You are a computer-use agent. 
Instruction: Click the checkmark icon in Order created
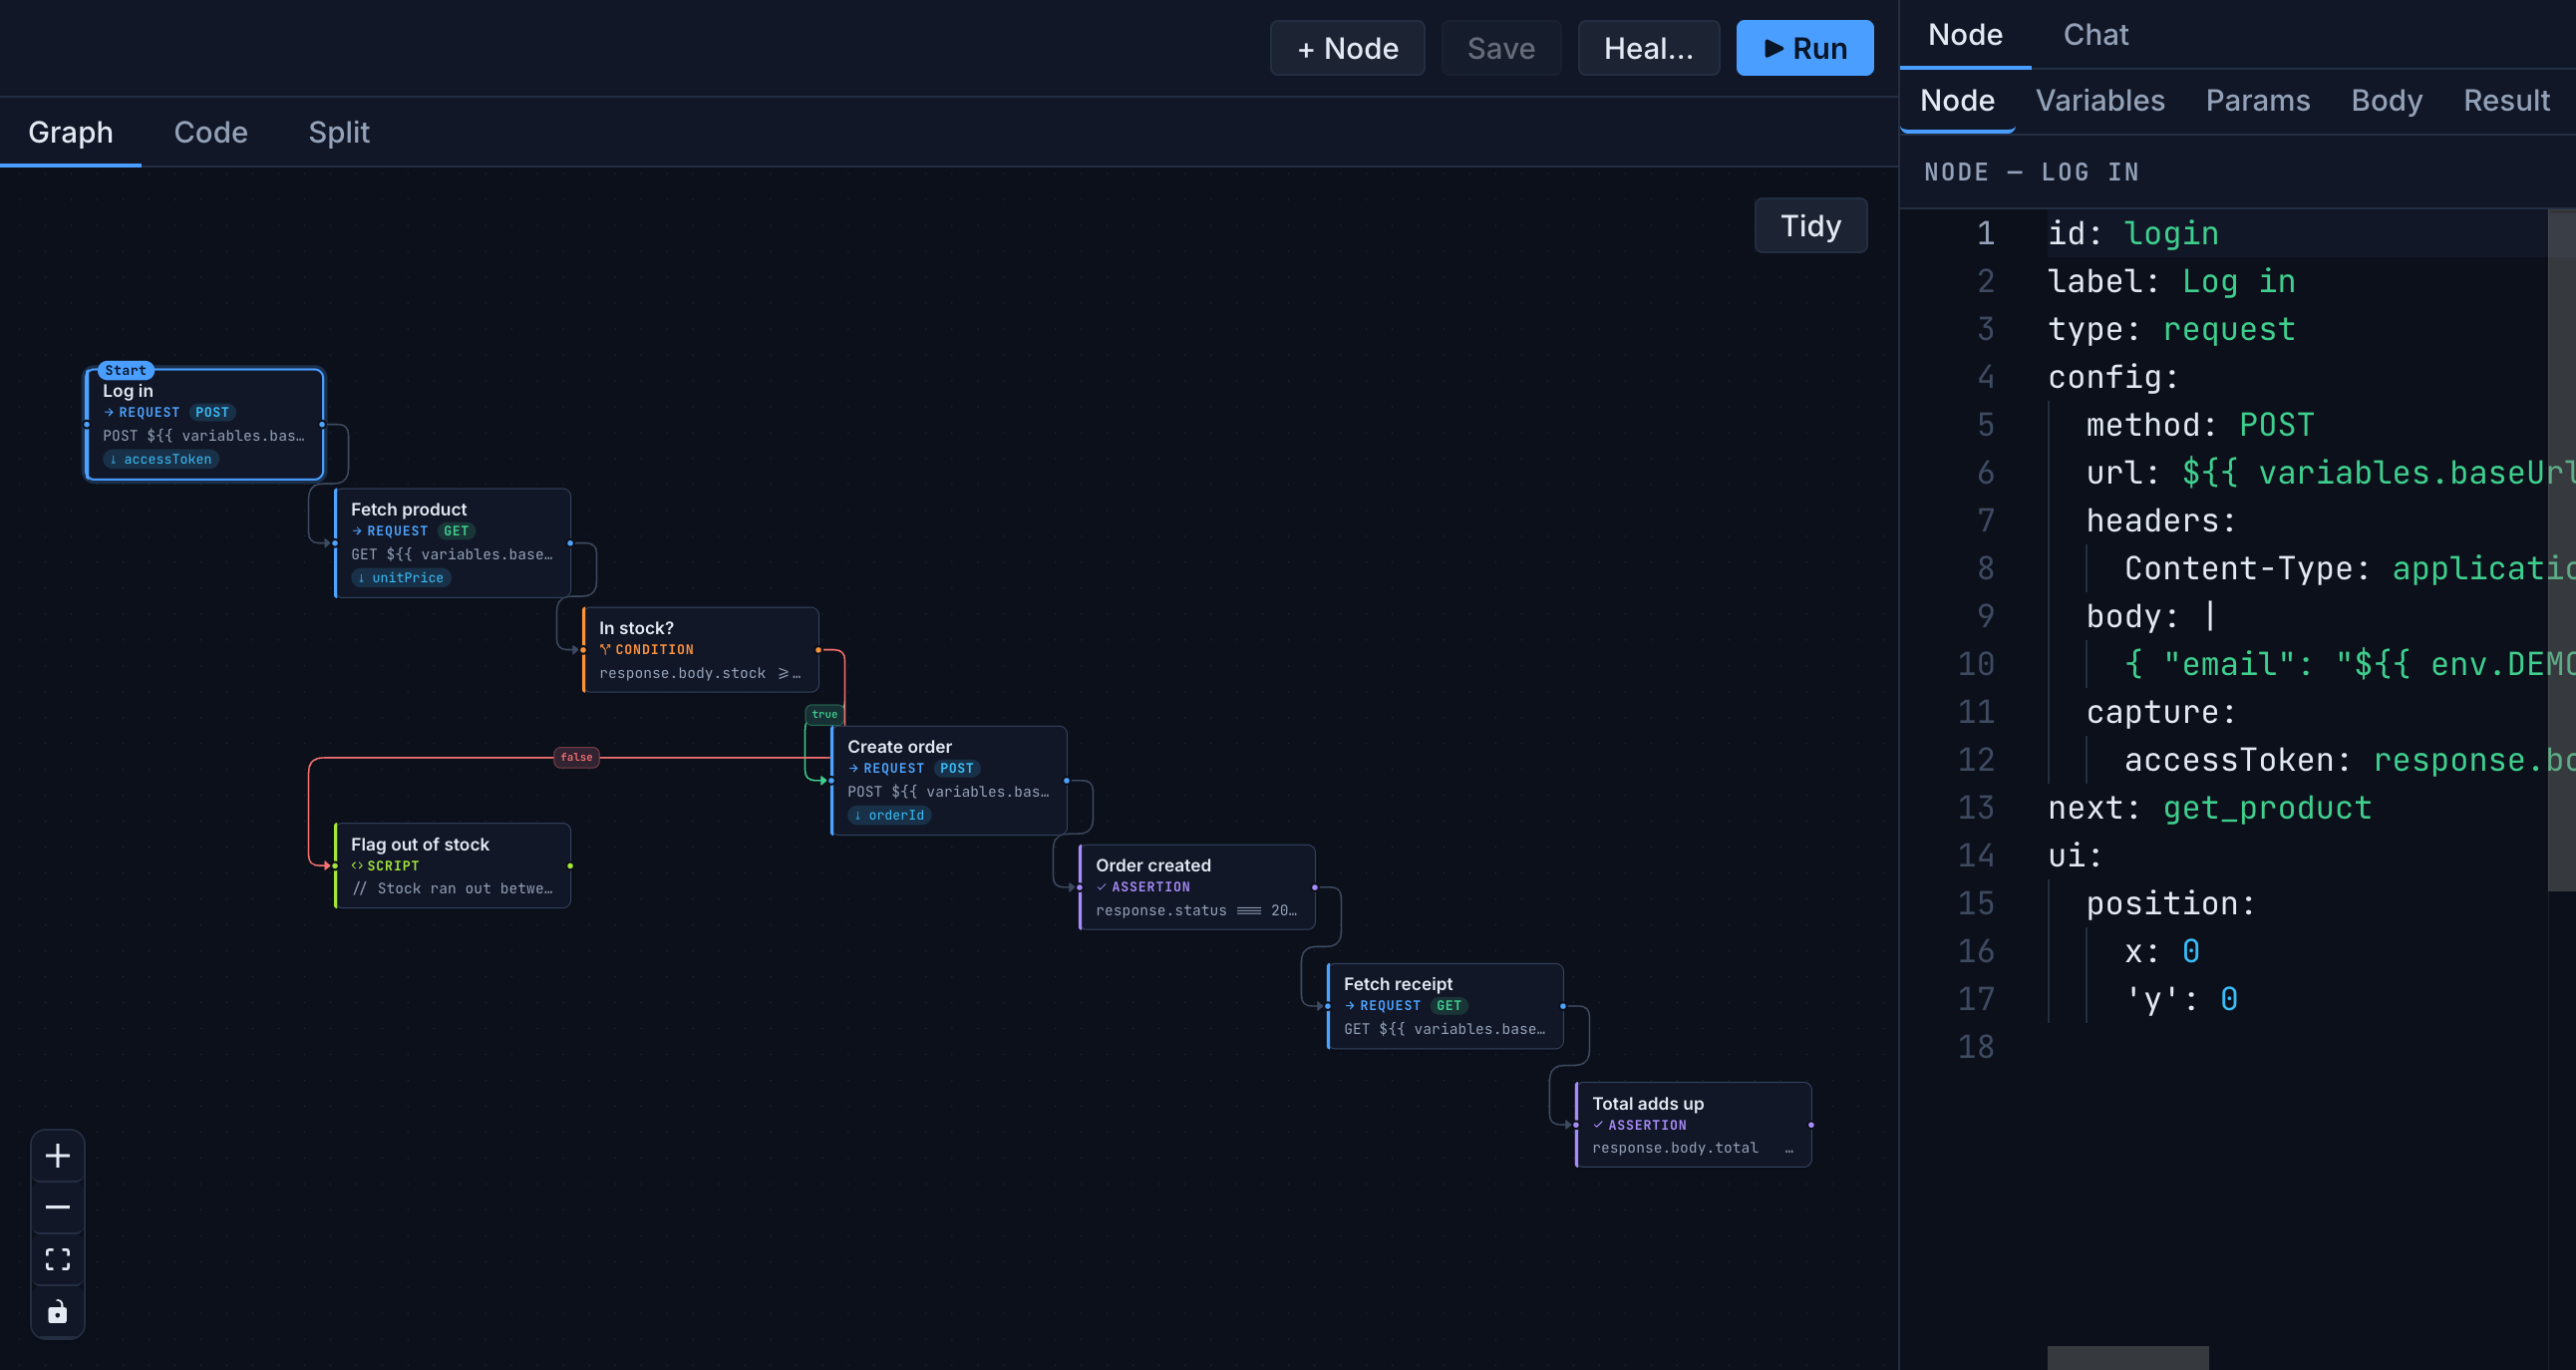tap(1102, 887)
